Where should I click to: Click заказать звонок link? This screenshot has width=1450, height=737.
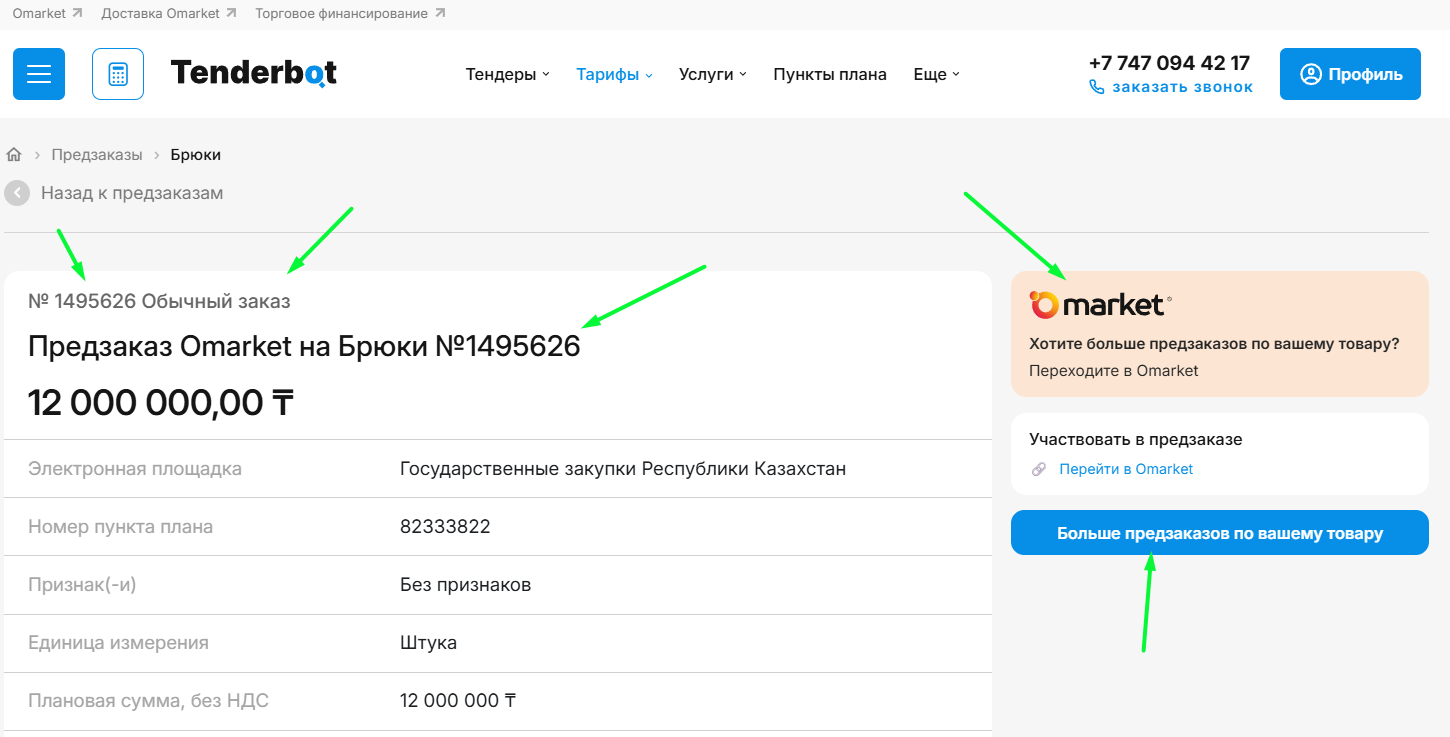tap(1182, 87)
